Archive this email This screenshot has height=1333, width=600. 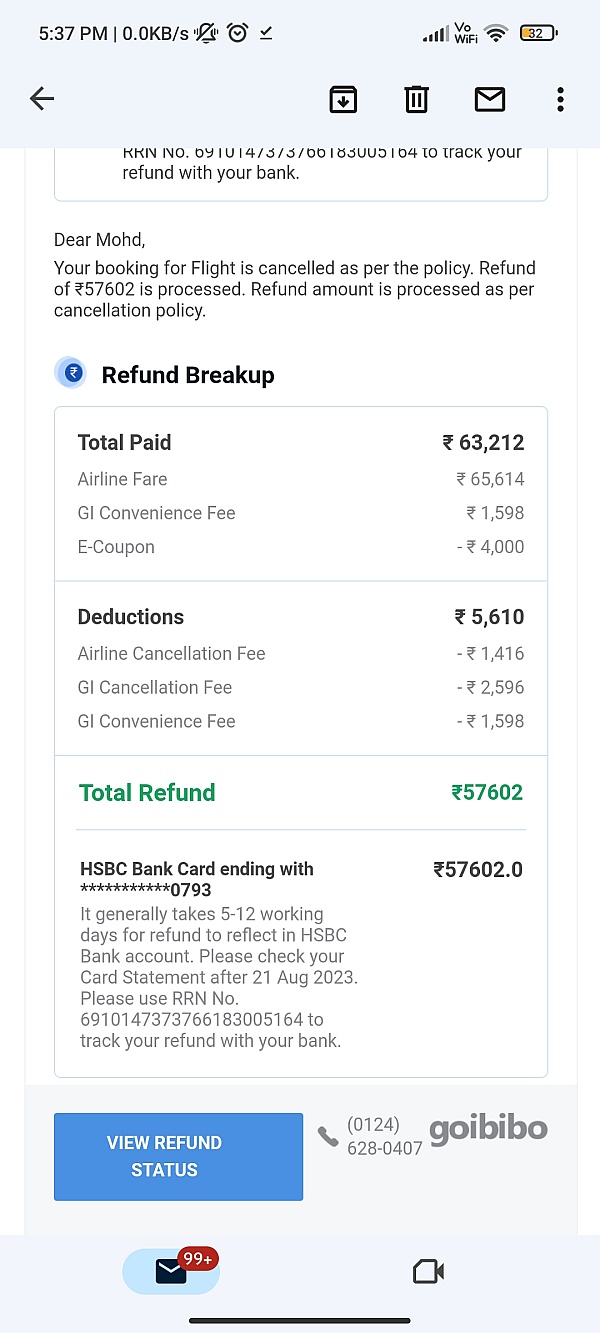343,99
